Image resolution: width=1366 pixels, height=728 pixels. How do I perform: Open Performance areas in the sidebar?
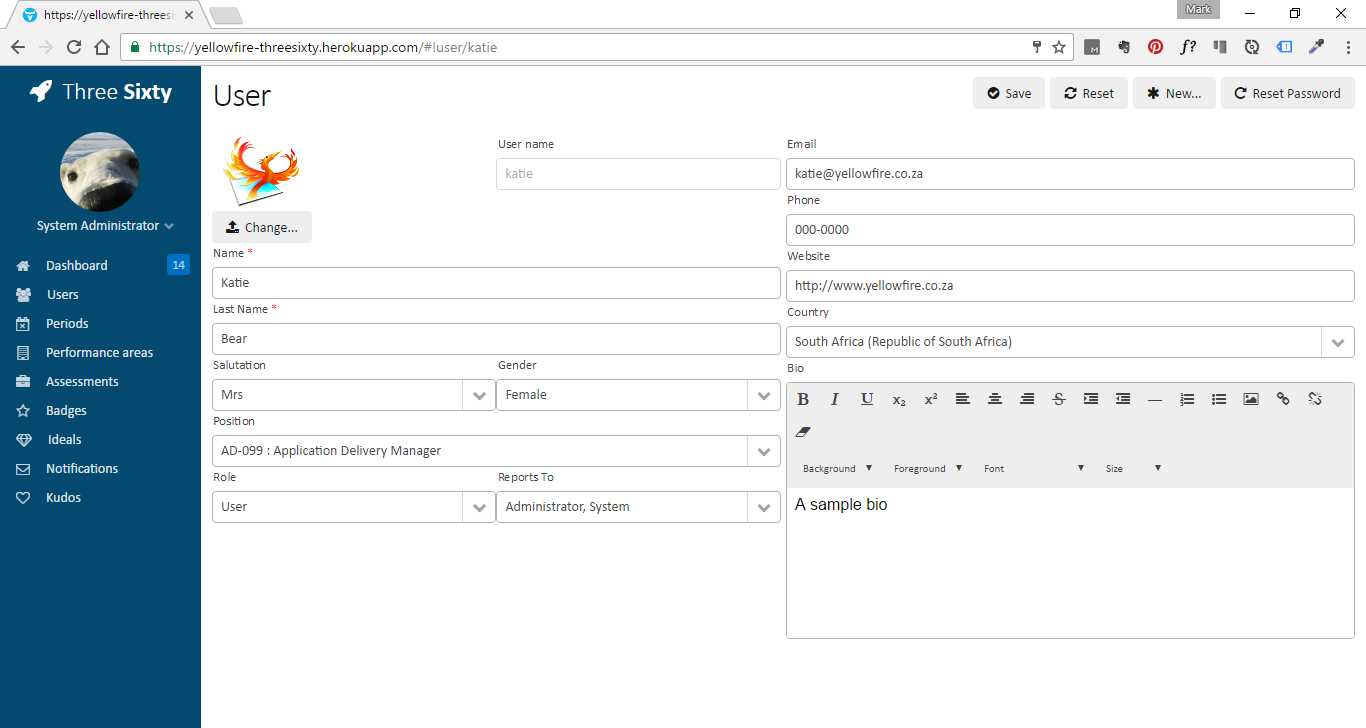pos(99,352)
